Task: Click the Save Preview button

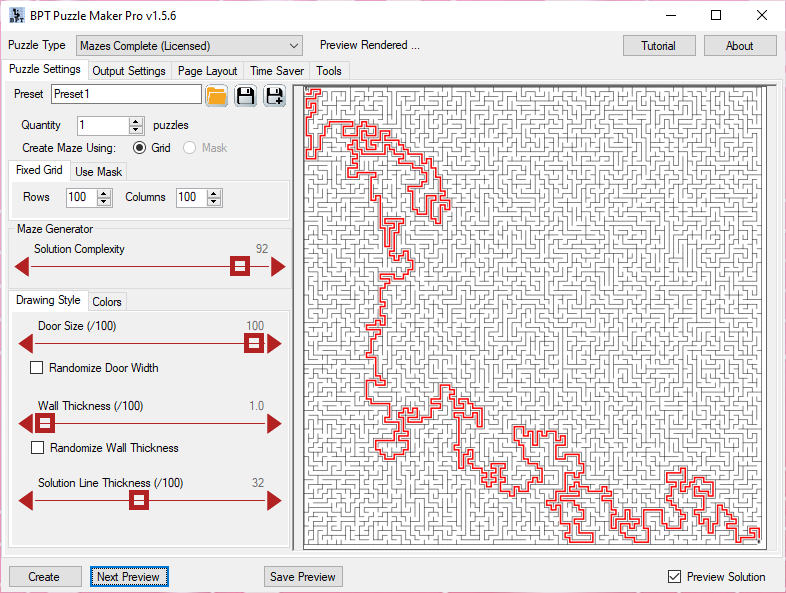Action: (x=303, y=576)
